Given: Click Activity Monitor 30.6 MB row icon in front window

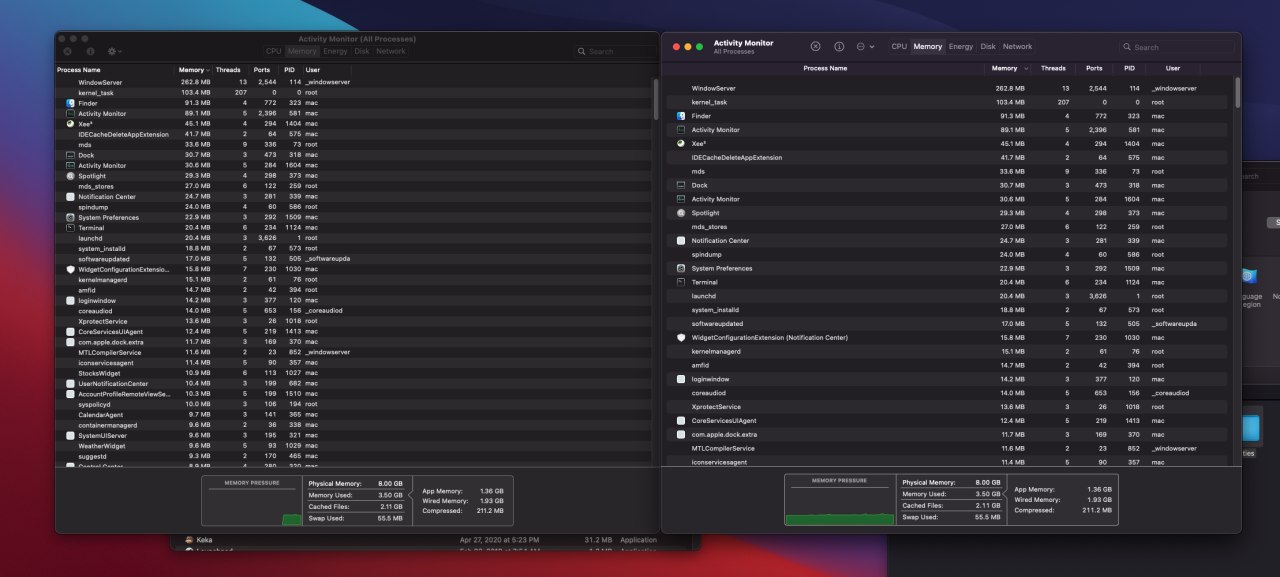Looking at the screenshot, I should click(681, 199).
